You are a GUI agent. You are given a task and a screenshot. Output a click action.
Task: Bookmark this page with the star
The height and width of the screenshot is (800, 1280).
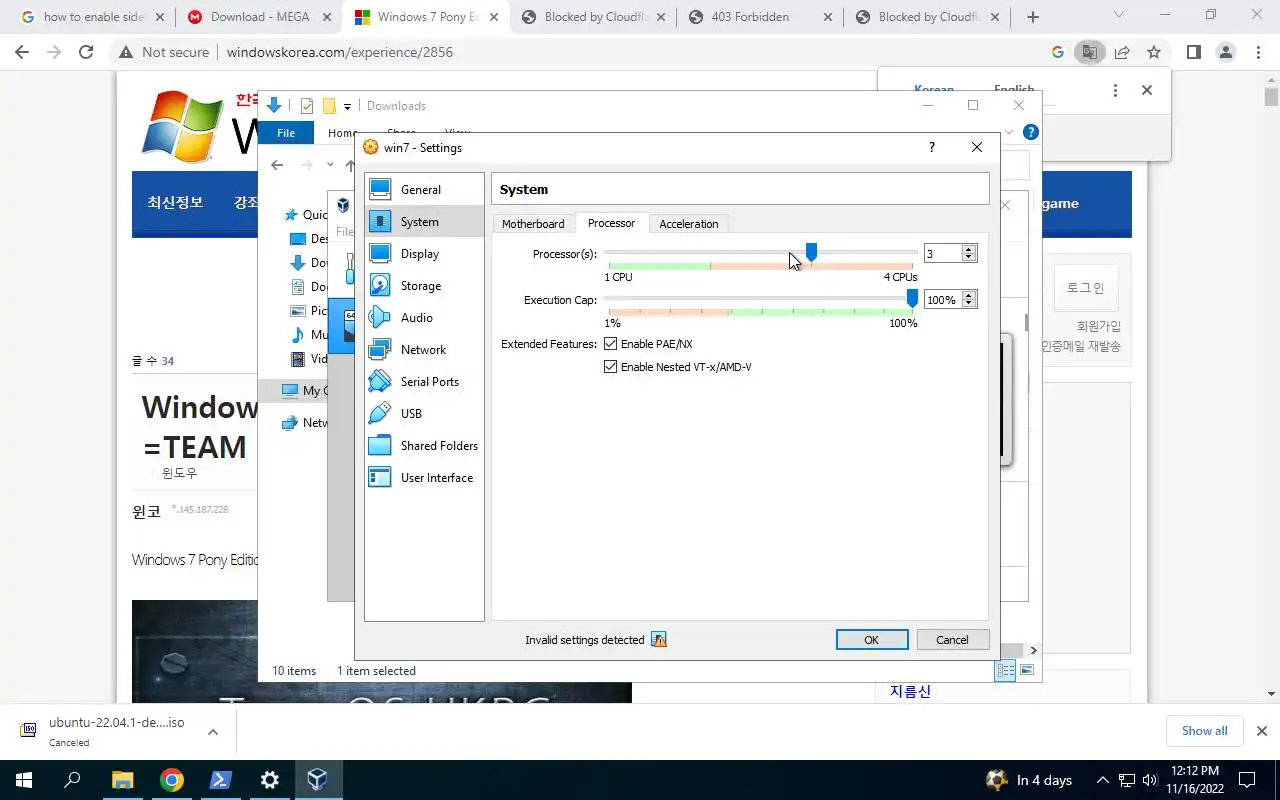coord(1154,52)
